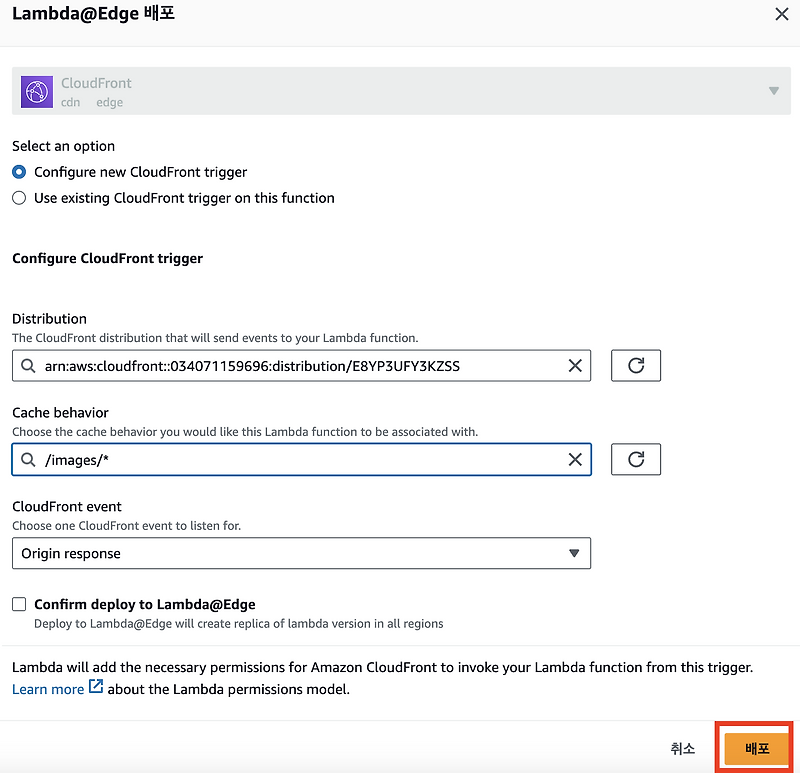Click inside the Distribution ARN input field

point(300,365)
